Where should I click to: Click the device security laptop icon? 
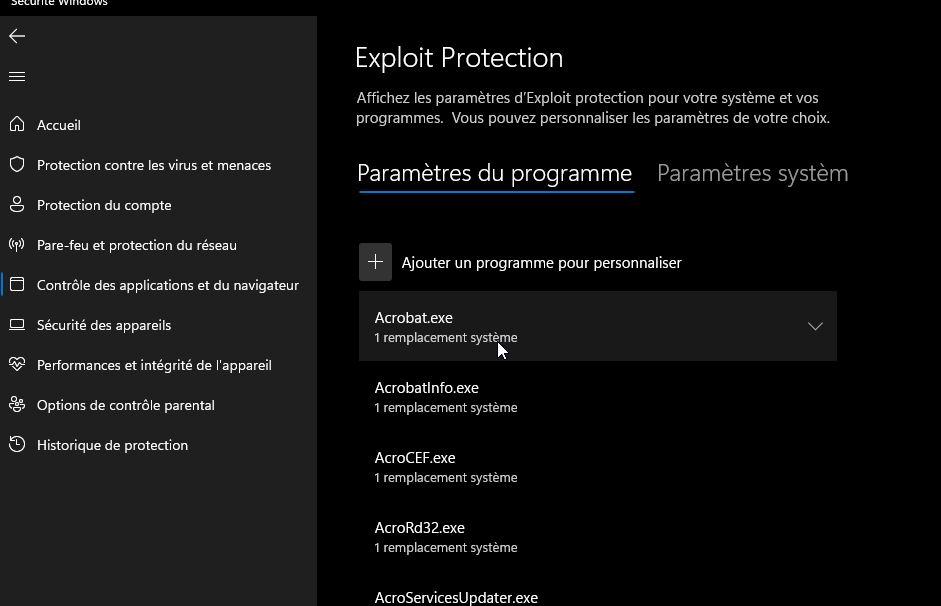point(17,325)
